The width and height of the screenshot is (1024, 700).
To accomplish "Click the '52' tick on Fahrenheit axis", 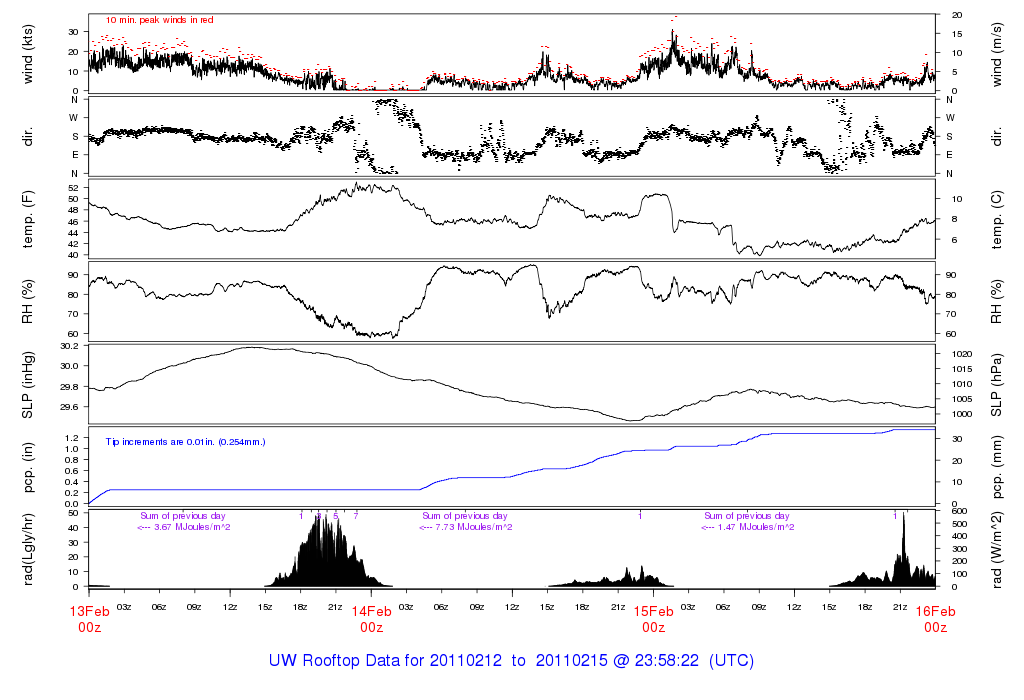I will click(73, 187).
